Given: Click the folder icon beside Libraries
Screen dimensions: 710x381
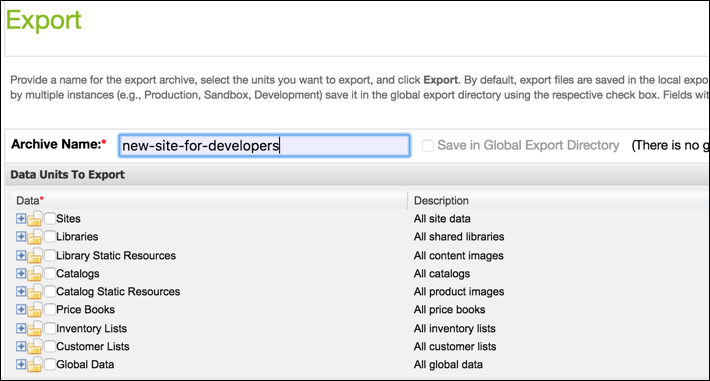Looking at the screenshot, I should (34, 237).
